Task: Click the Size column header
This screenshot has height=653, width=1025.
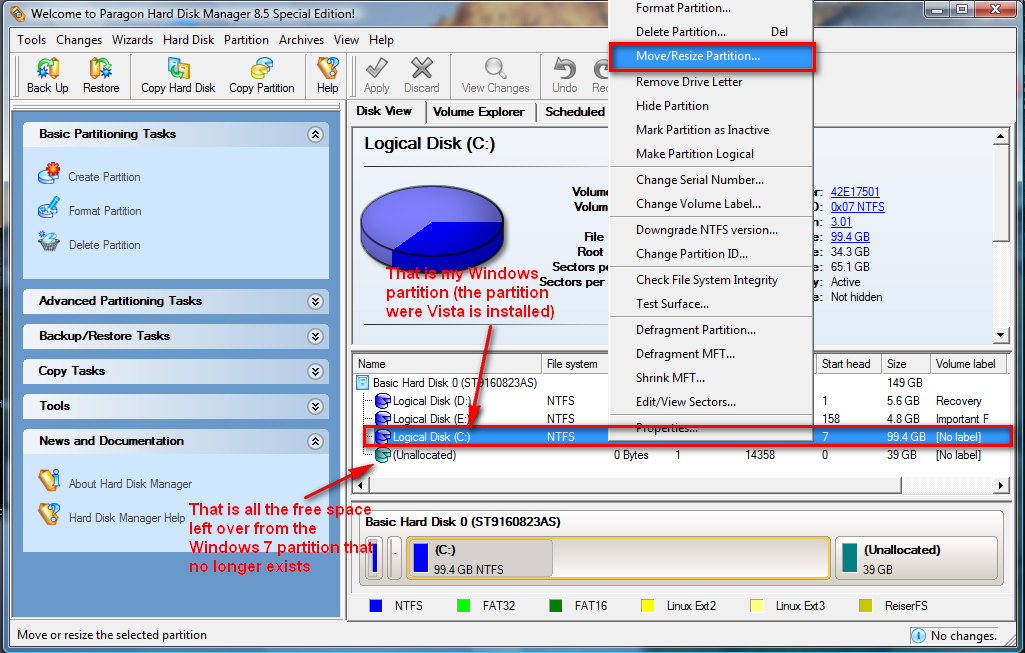Action: [905, 364]
